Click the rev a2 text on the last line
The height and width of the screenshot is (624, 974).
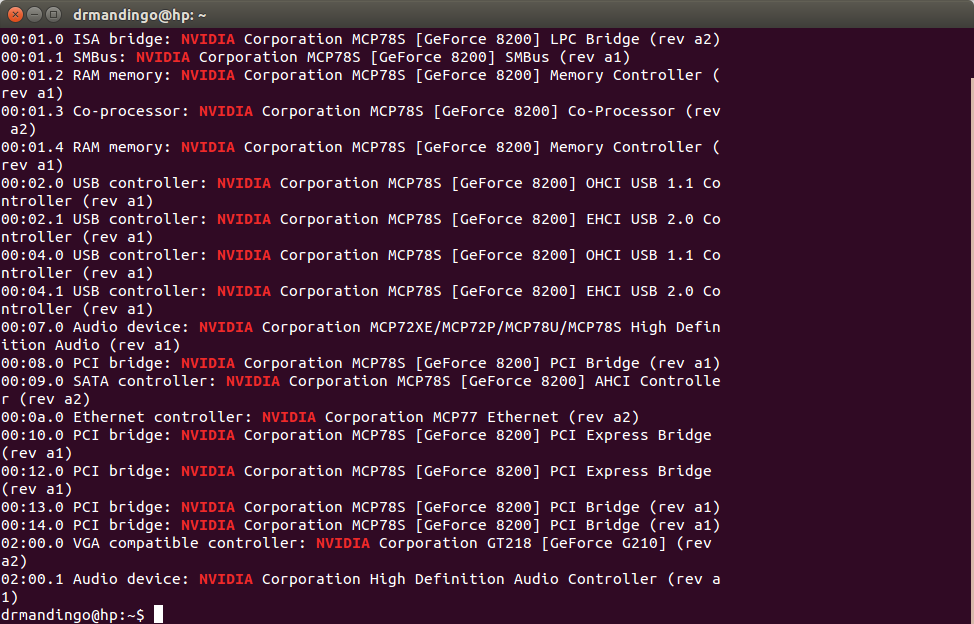20,560
